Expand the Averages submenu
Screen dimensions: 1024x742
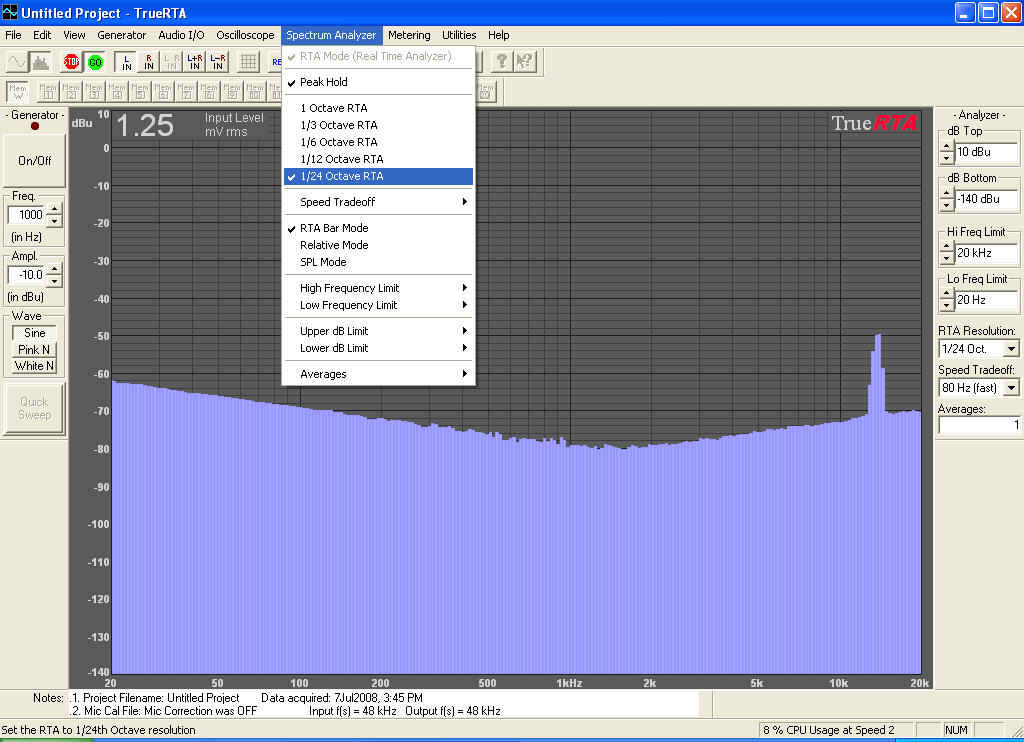click(378, 374)
